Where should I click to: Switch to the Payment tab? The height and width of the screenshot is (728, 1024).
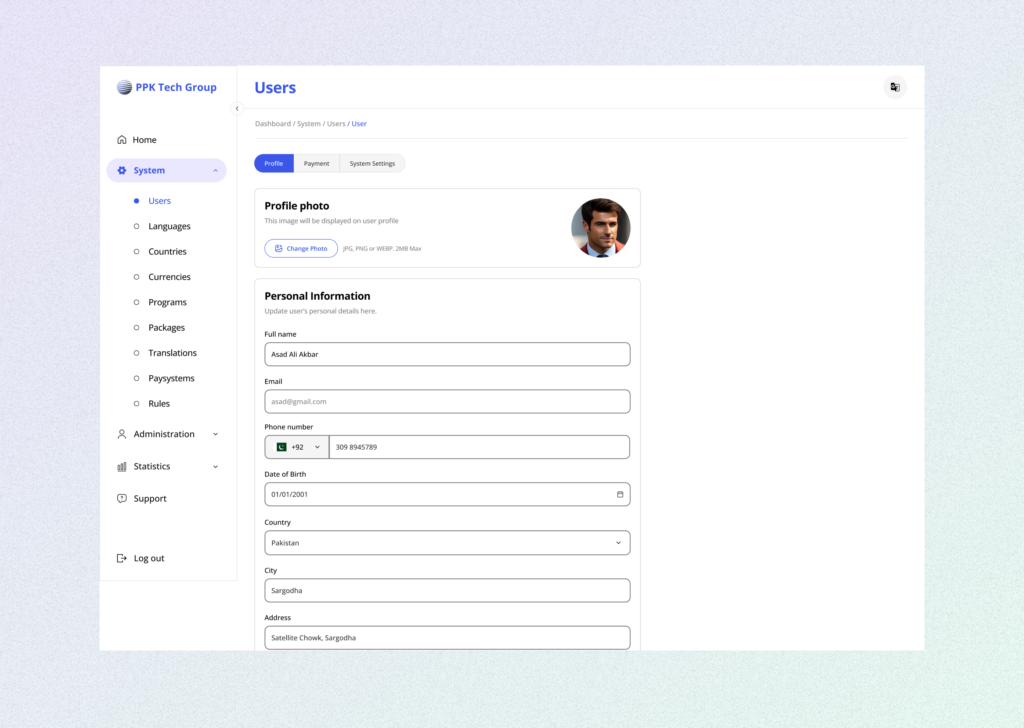316,164
